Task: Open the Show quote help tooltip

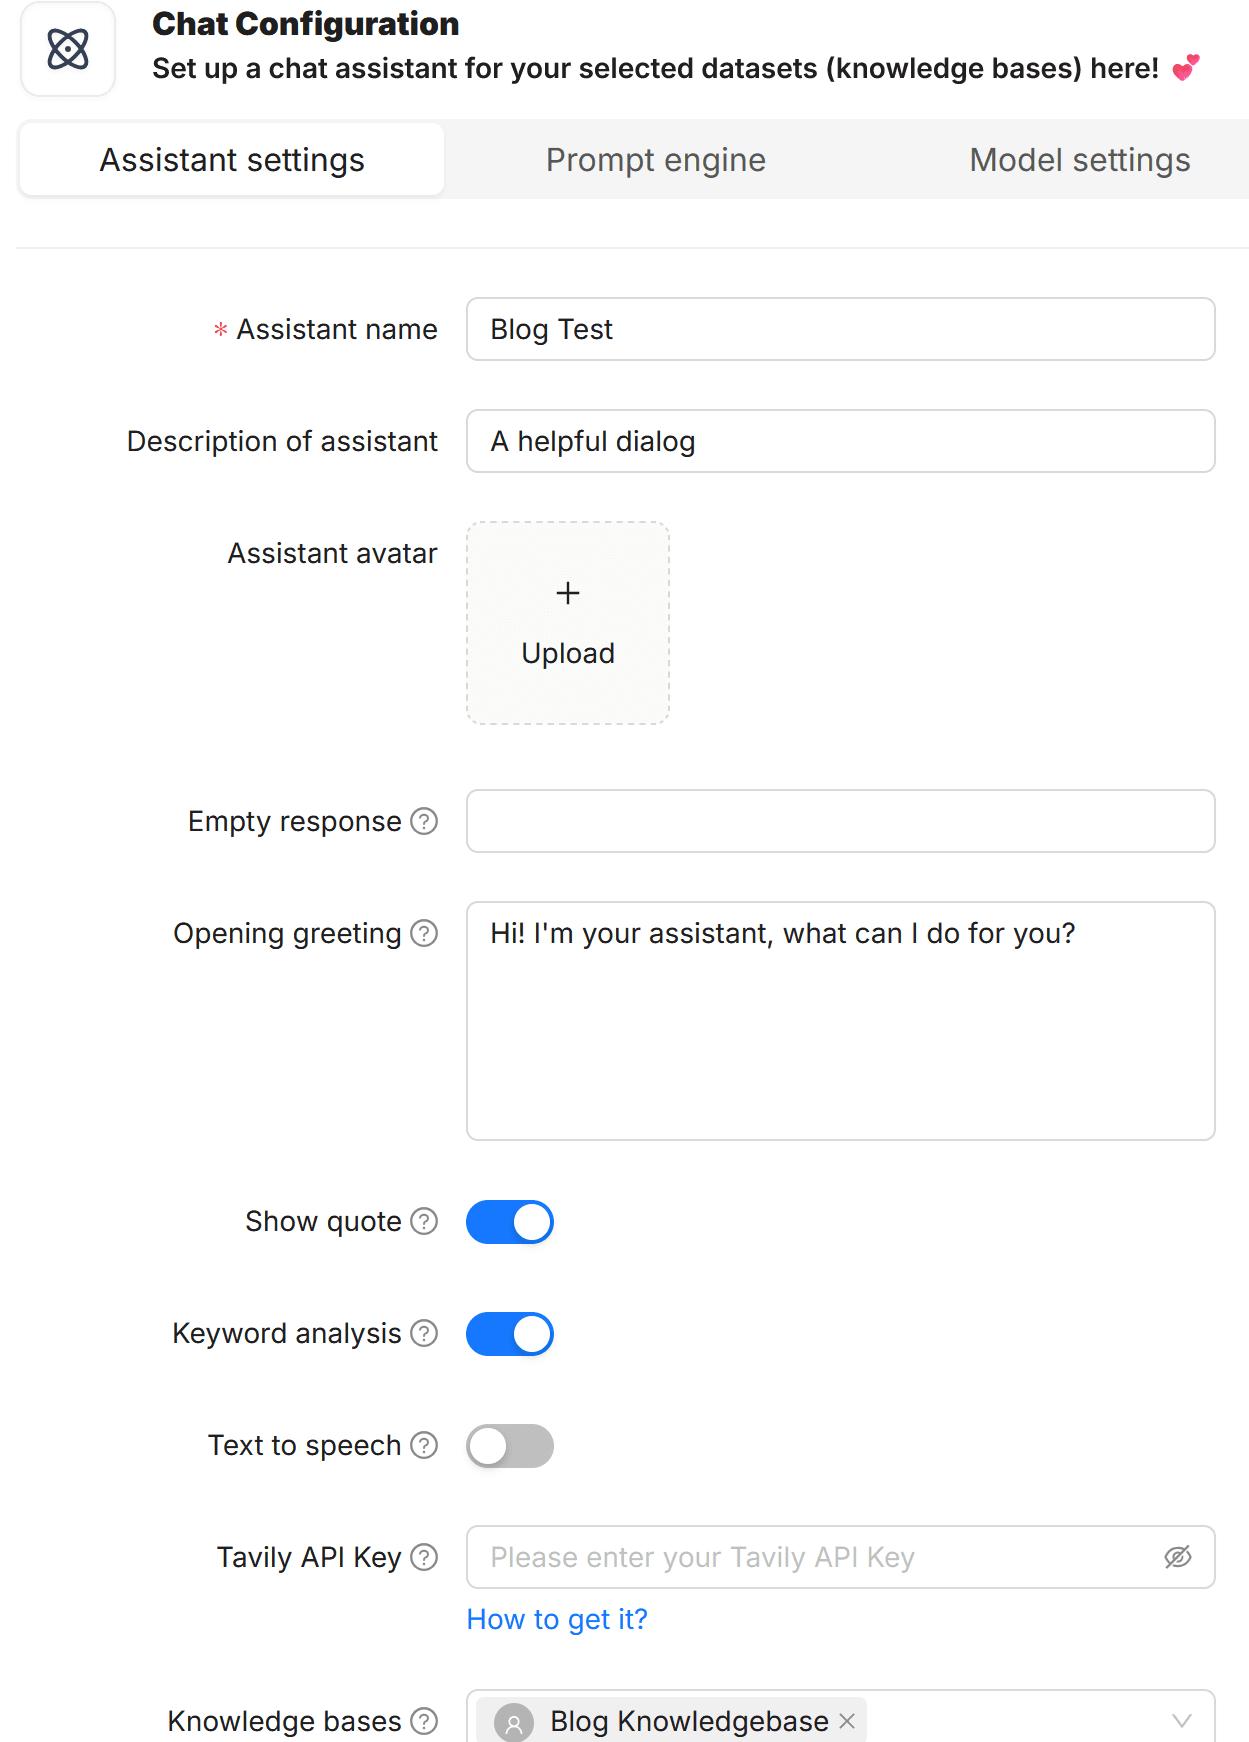Action: (424, 1221)
